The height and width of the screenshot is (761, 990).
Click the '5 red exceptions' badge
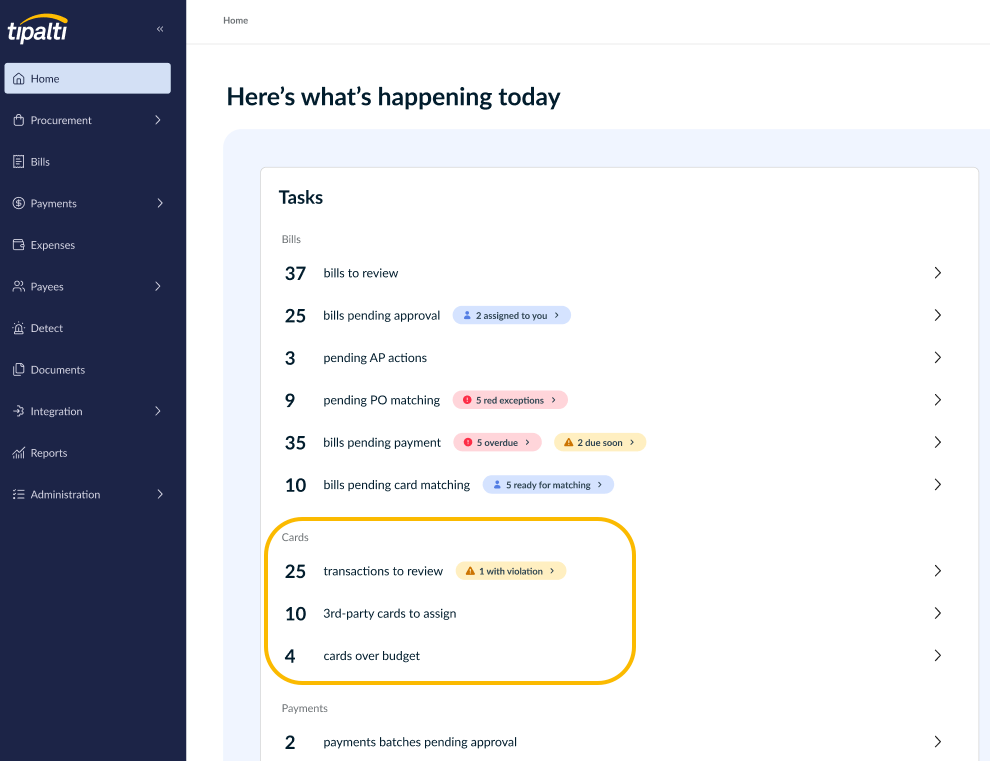pyautogui.click(x=510, y=400)
